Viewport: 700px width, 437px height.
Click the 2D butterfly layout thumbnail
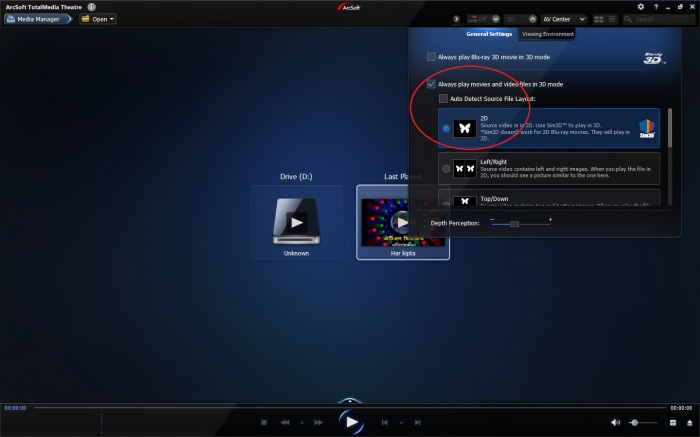465,129
